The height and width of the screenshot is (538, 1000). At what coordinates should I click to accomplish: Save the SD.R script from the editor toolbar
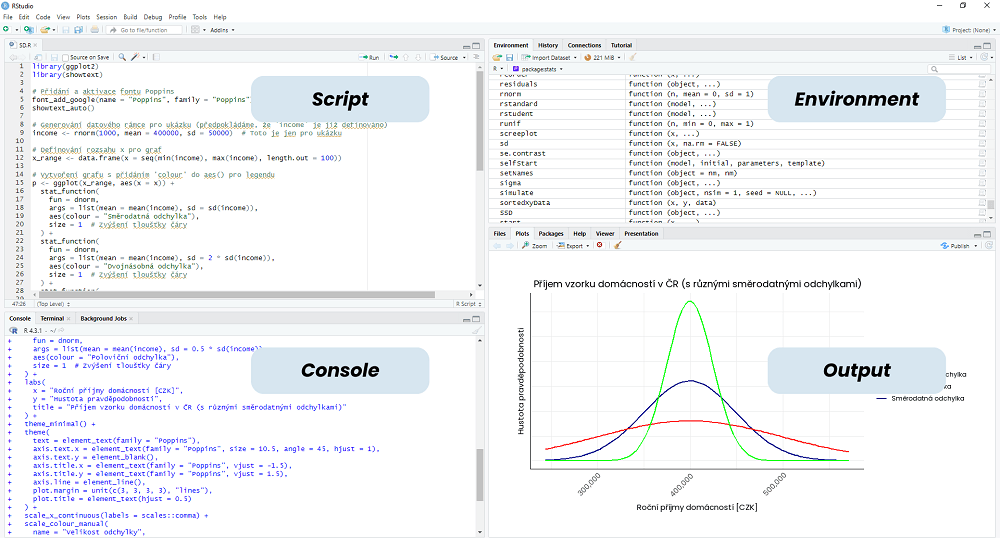[54, 57]
